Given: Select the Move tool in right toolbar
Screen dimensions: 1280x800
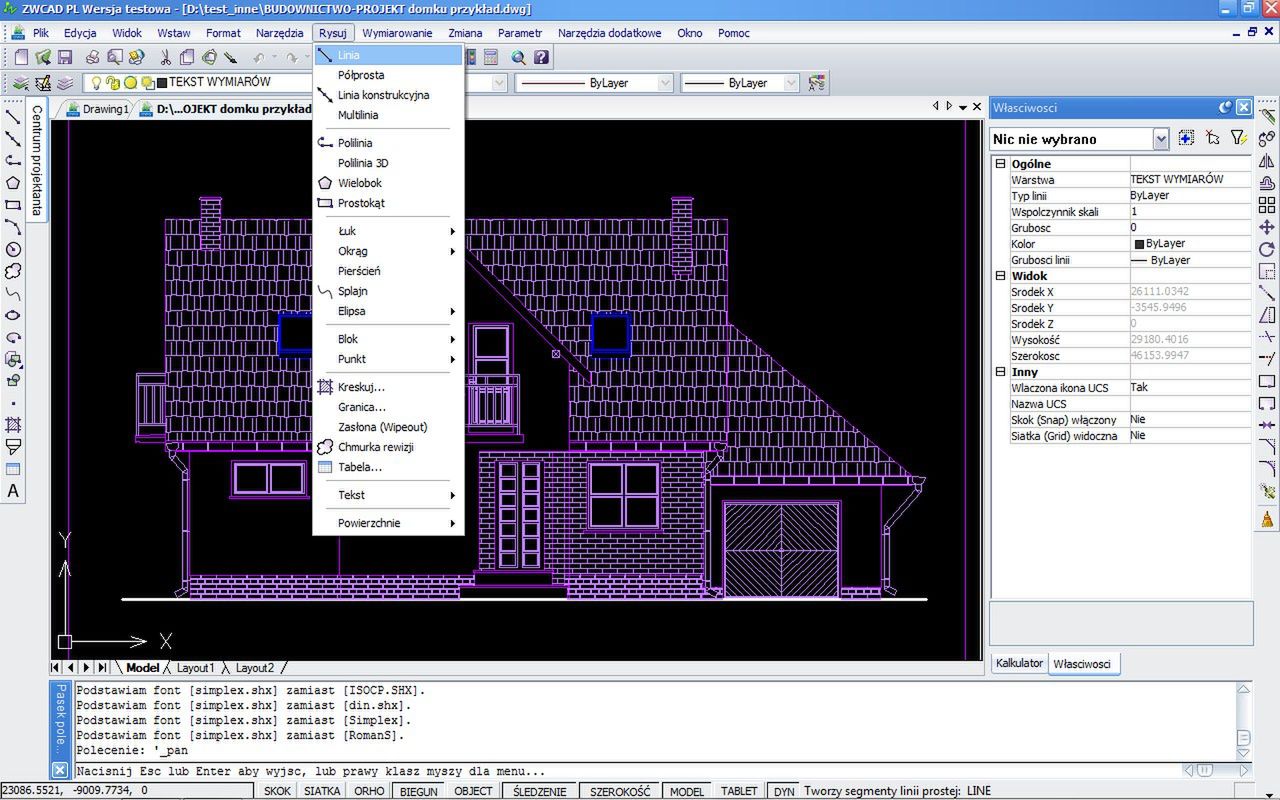Looking at the screenshot, I should [x=1267, y=227].
